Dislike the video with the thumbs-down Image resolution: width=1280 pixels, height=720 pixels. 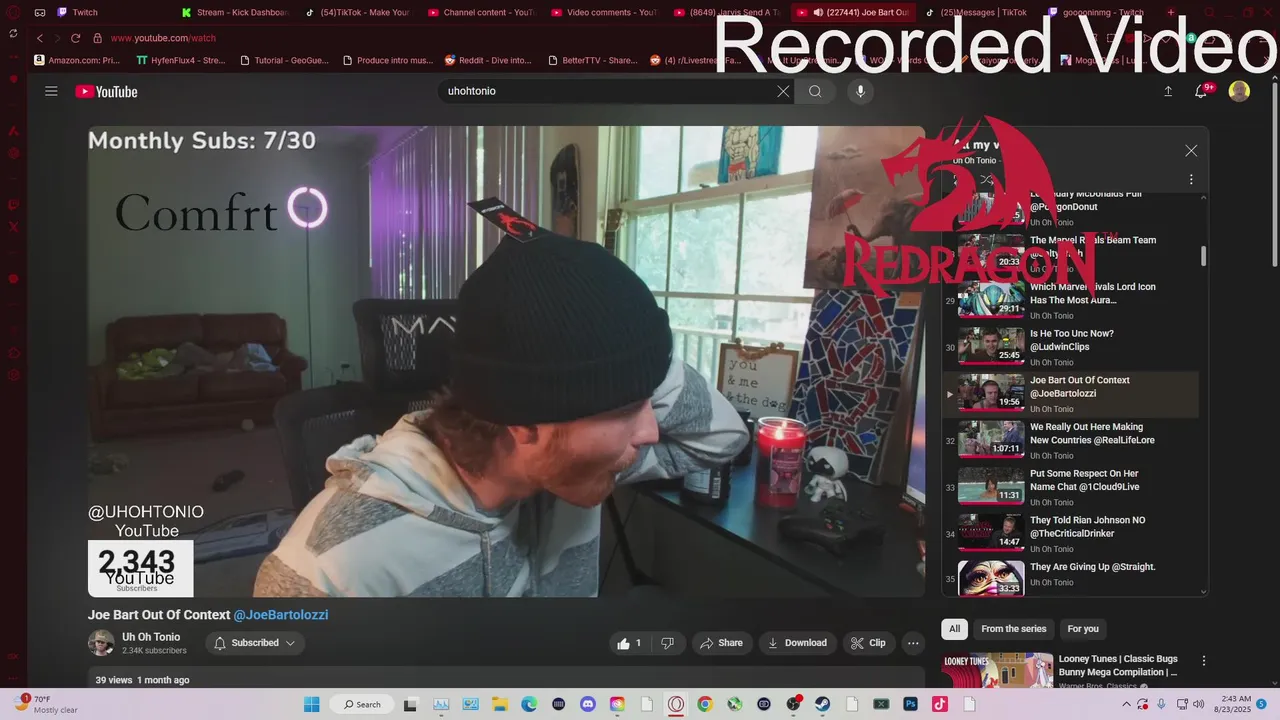point(667,643)
